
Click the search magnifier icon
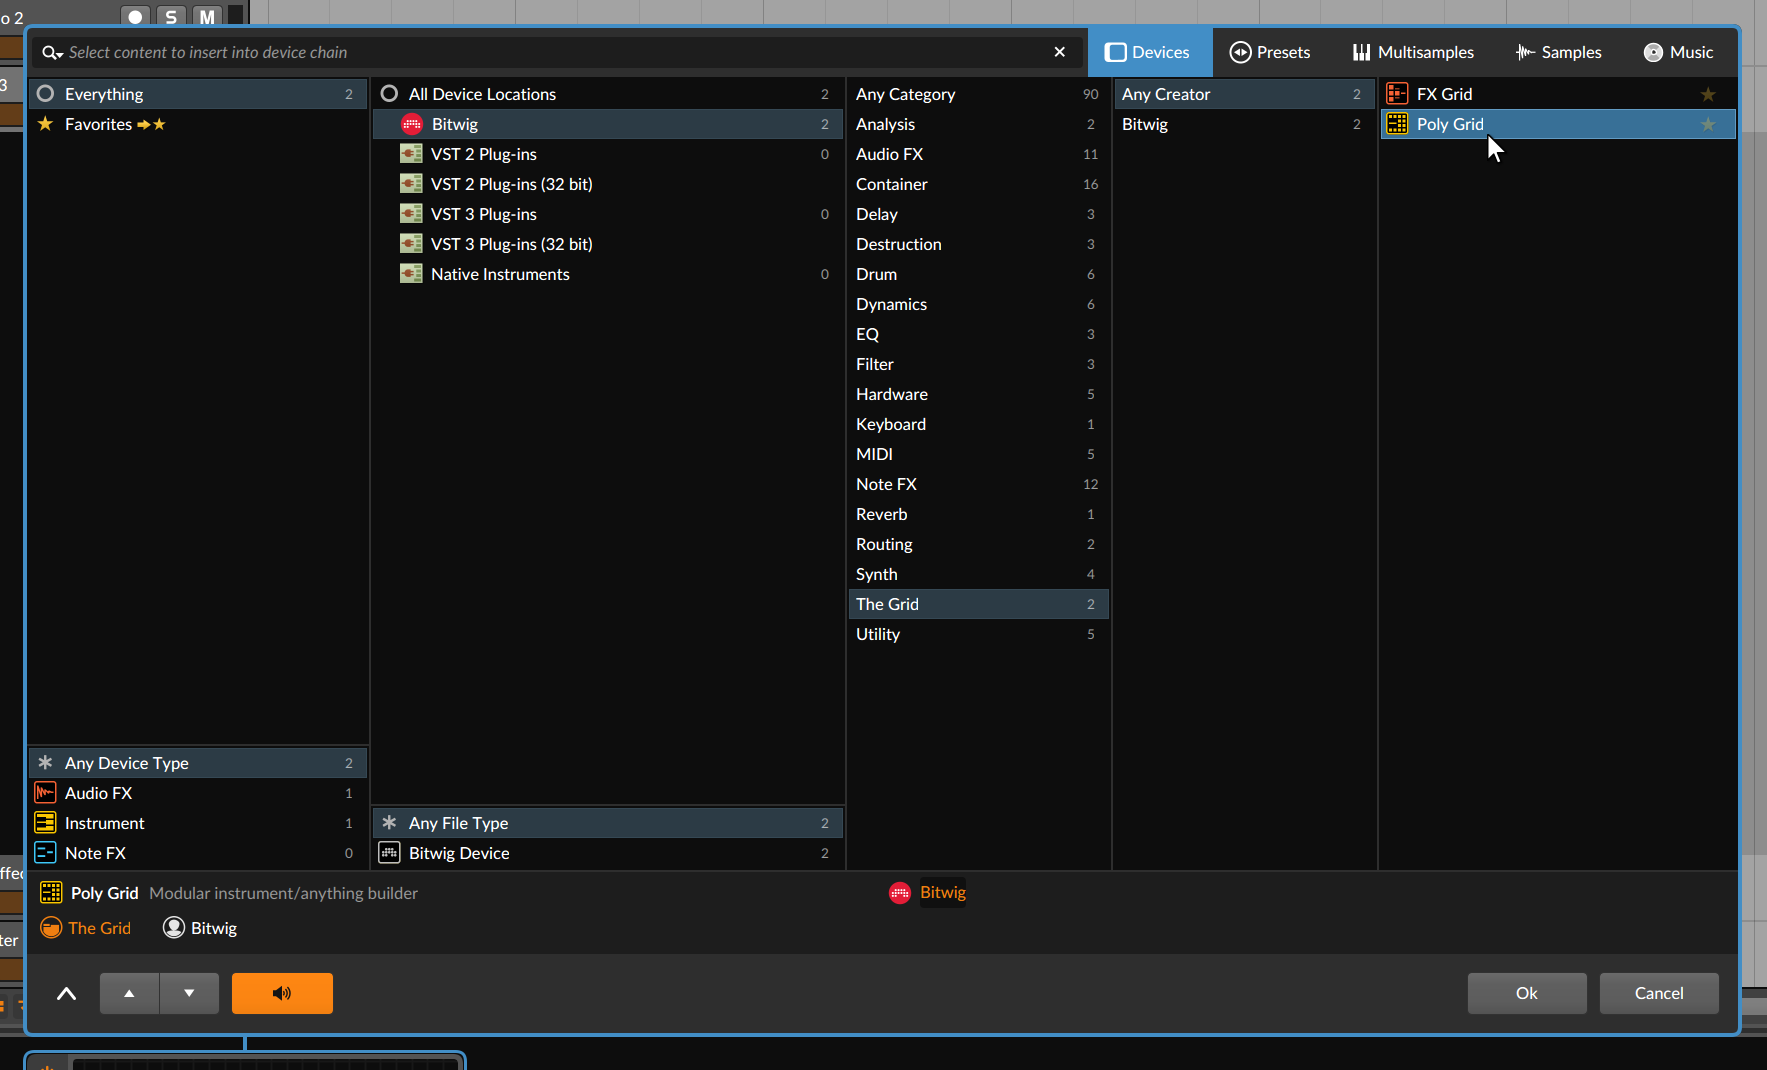[x=52, y=52]
